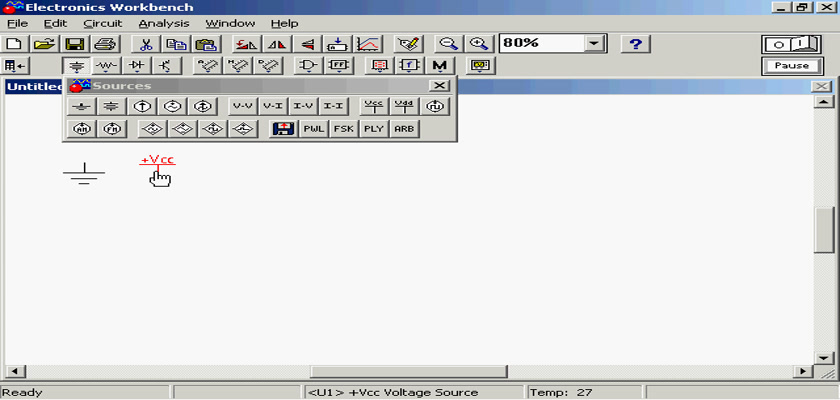Open the Transistors parts bin

(x=167, y=66)
